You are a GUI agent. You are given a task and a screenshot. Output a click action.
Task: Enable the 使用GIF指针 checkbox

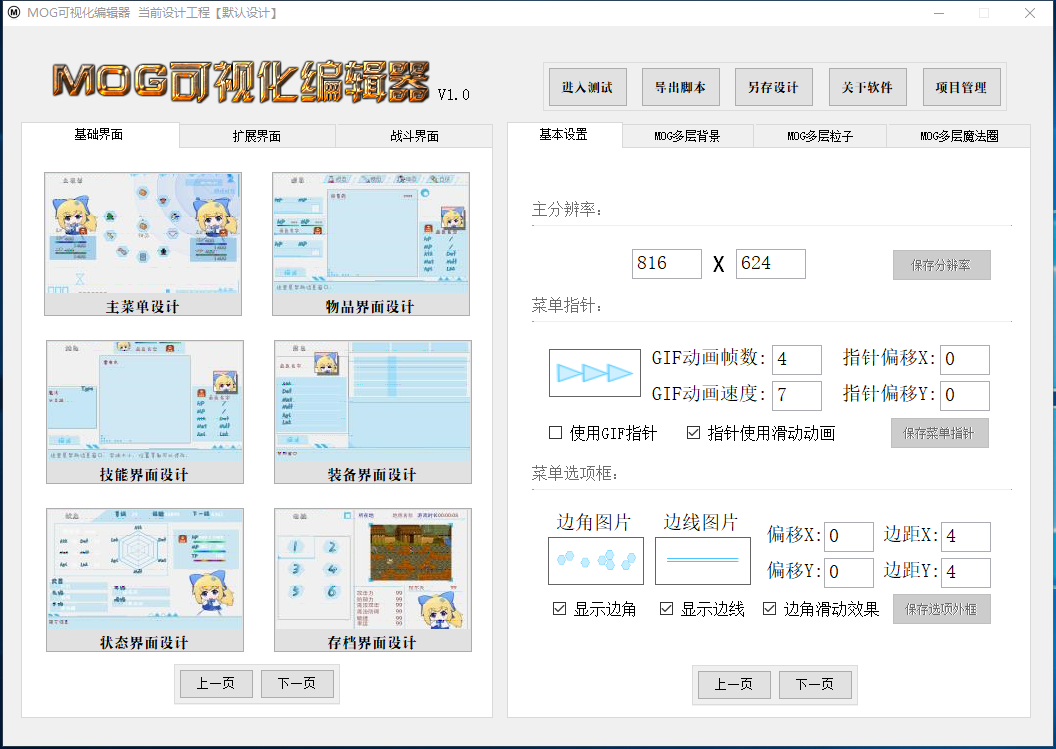[556, 433]
